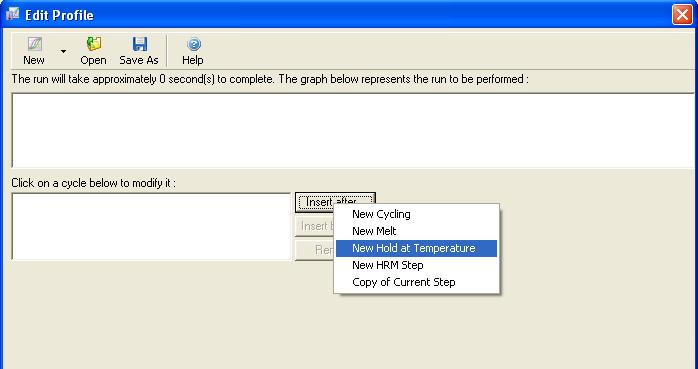Select New Hold at Temperature

click(416, 248)
